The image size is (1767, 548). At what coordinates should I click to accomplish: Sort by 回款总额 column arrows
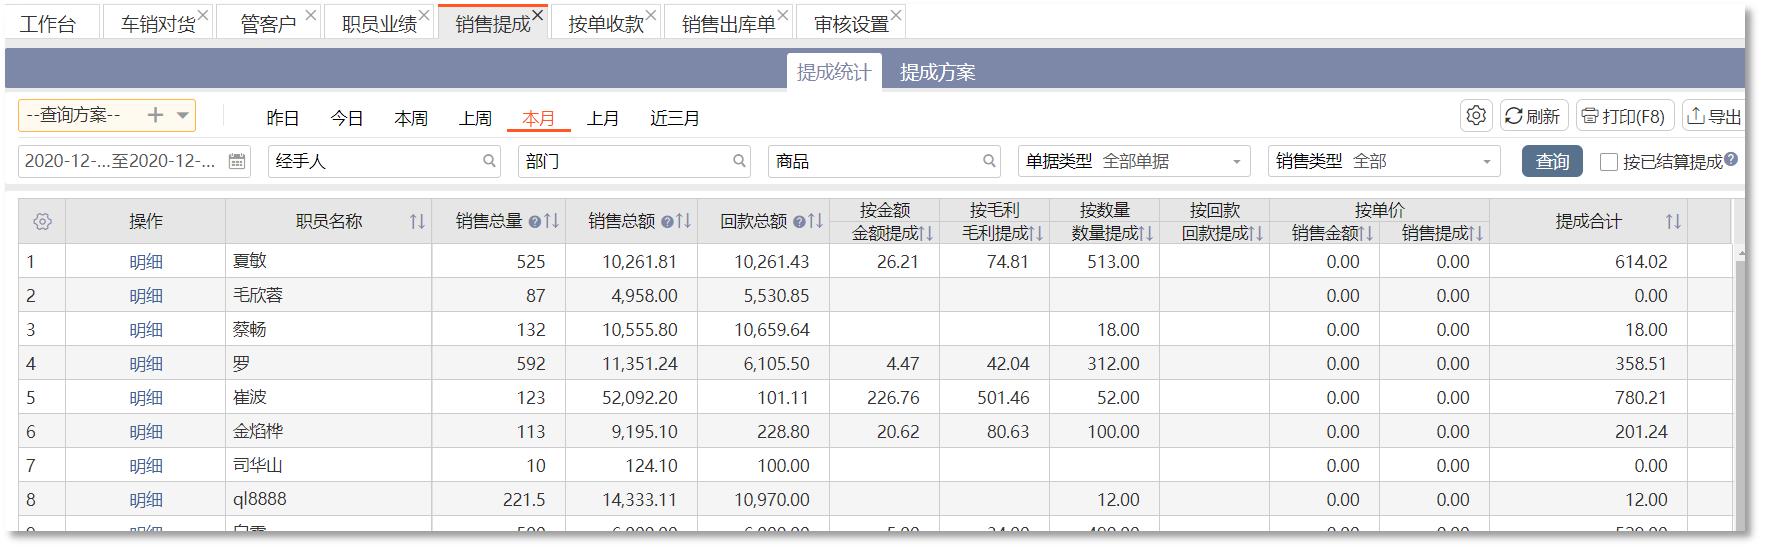(816, 221)
